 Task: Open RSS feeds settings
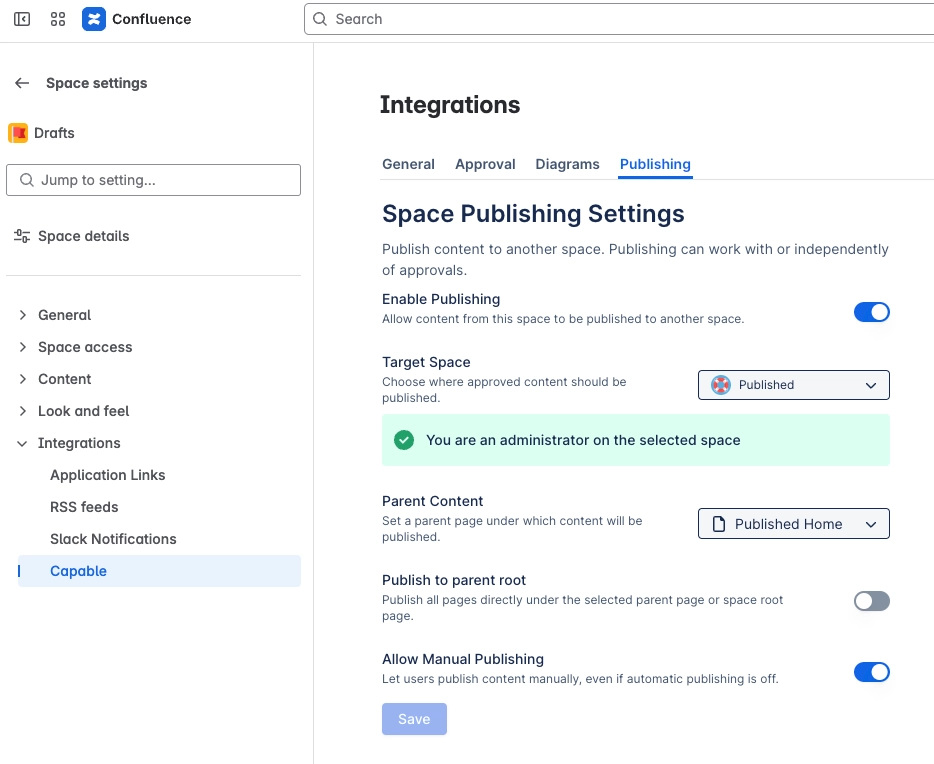[x=84, y=507]
